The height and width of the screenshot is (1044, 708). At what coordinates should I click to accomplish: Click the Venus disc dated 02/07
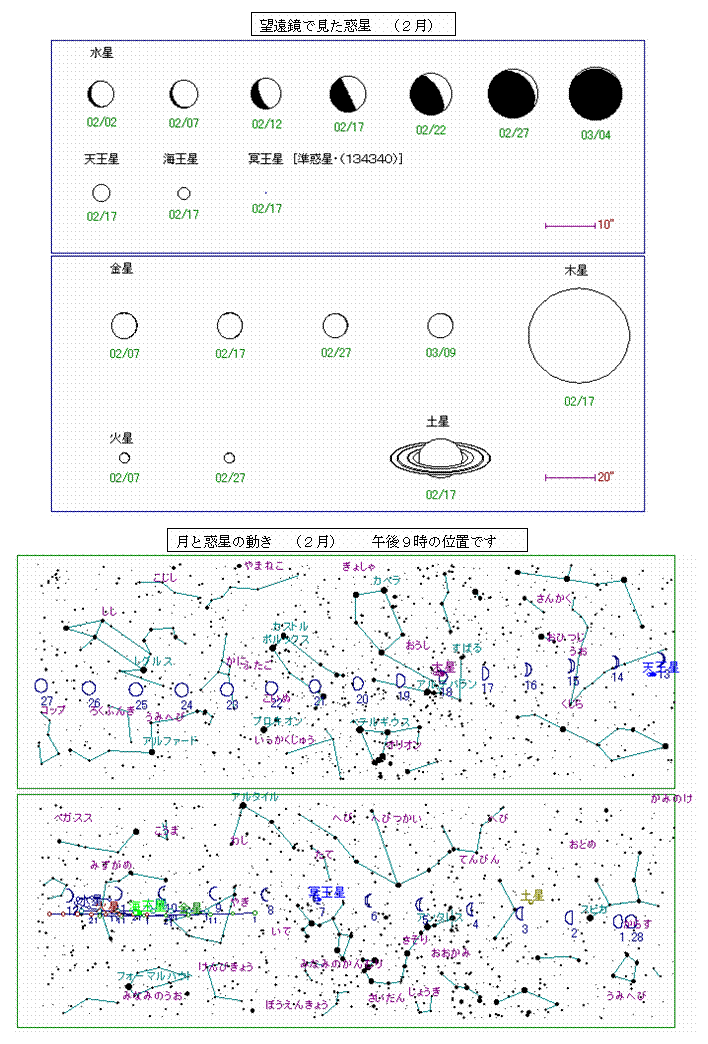125,326
